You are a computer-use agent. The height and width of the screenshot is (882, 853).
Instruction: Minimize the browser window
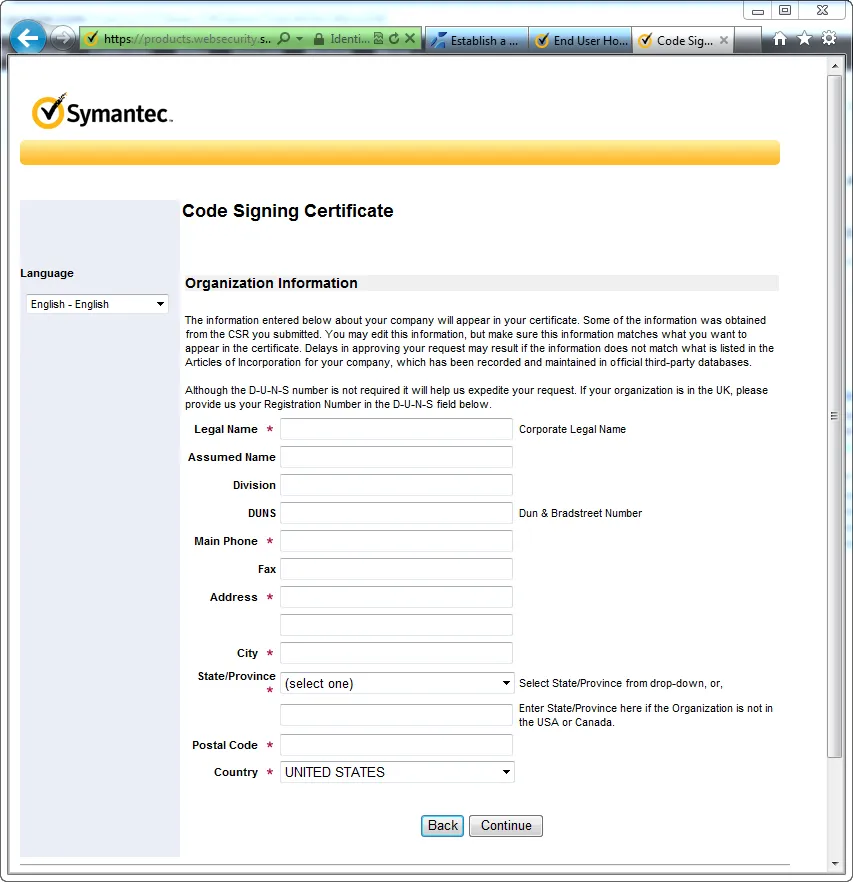[758, 11]
